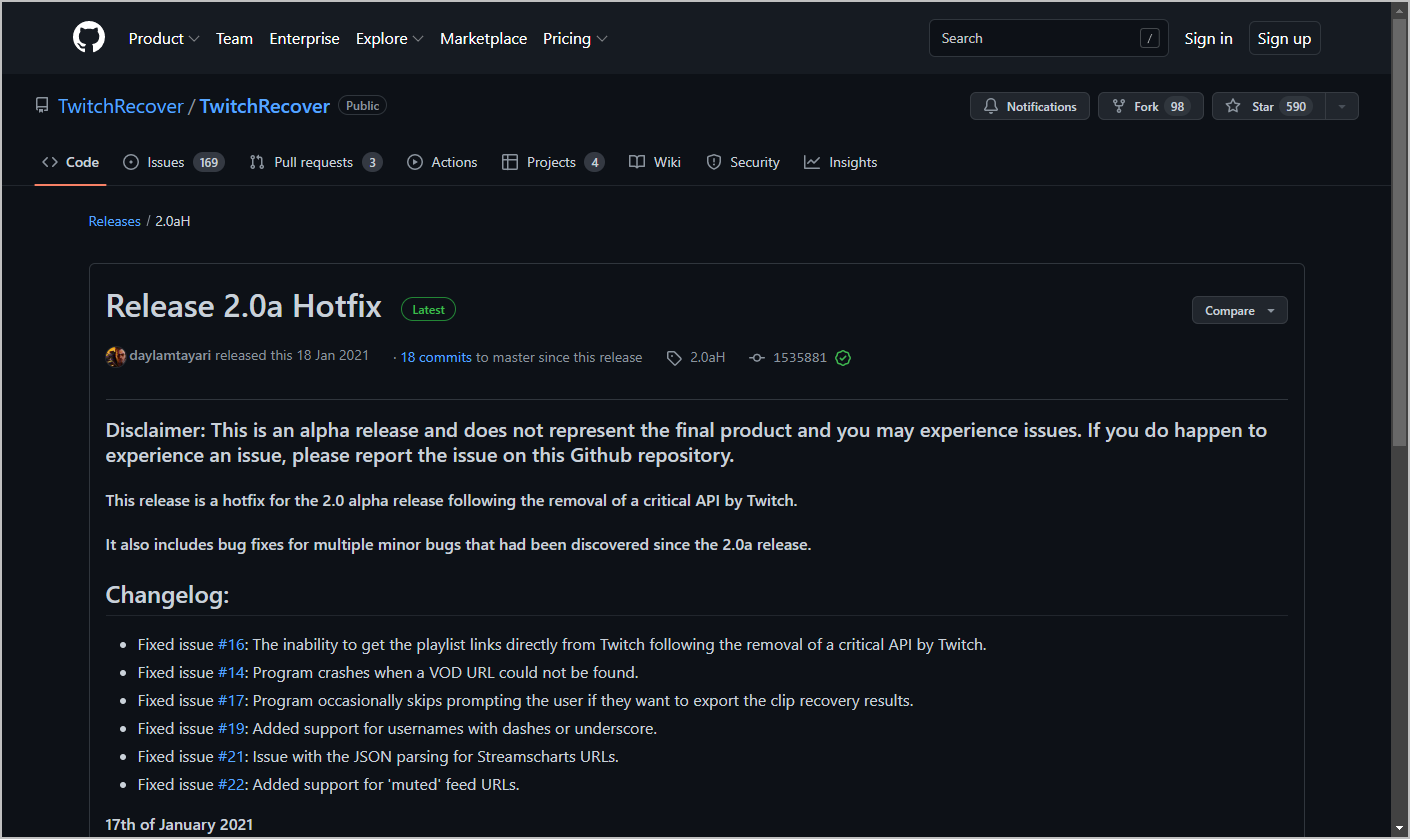The image size is (1410, 839).
Task: Open the Issues tab
Action: 174,162
